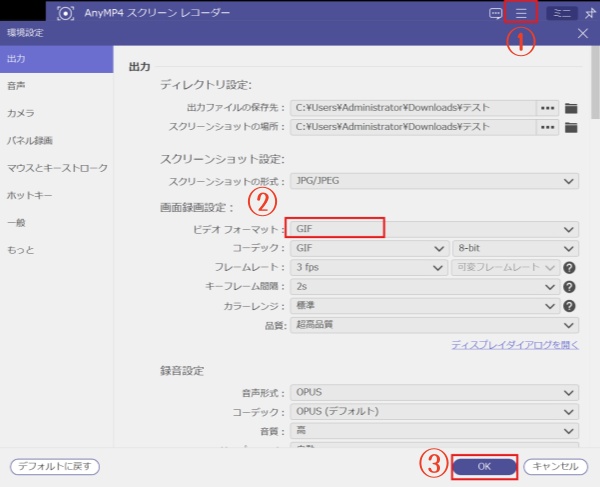Expand the 音質 高 dropdown

pos(434,431)
